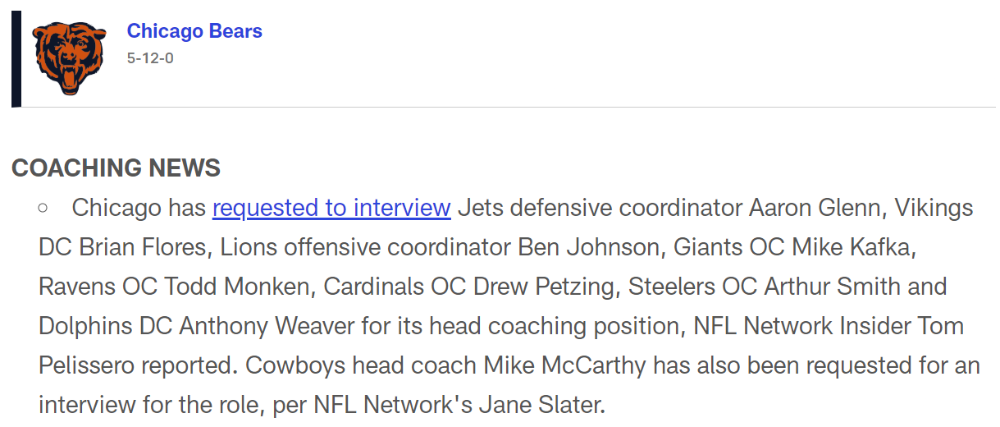This screenshot has height=427, width=1000.
Task: Follow the 'requested to interview' hyperlink
Action: pos(332,208)
